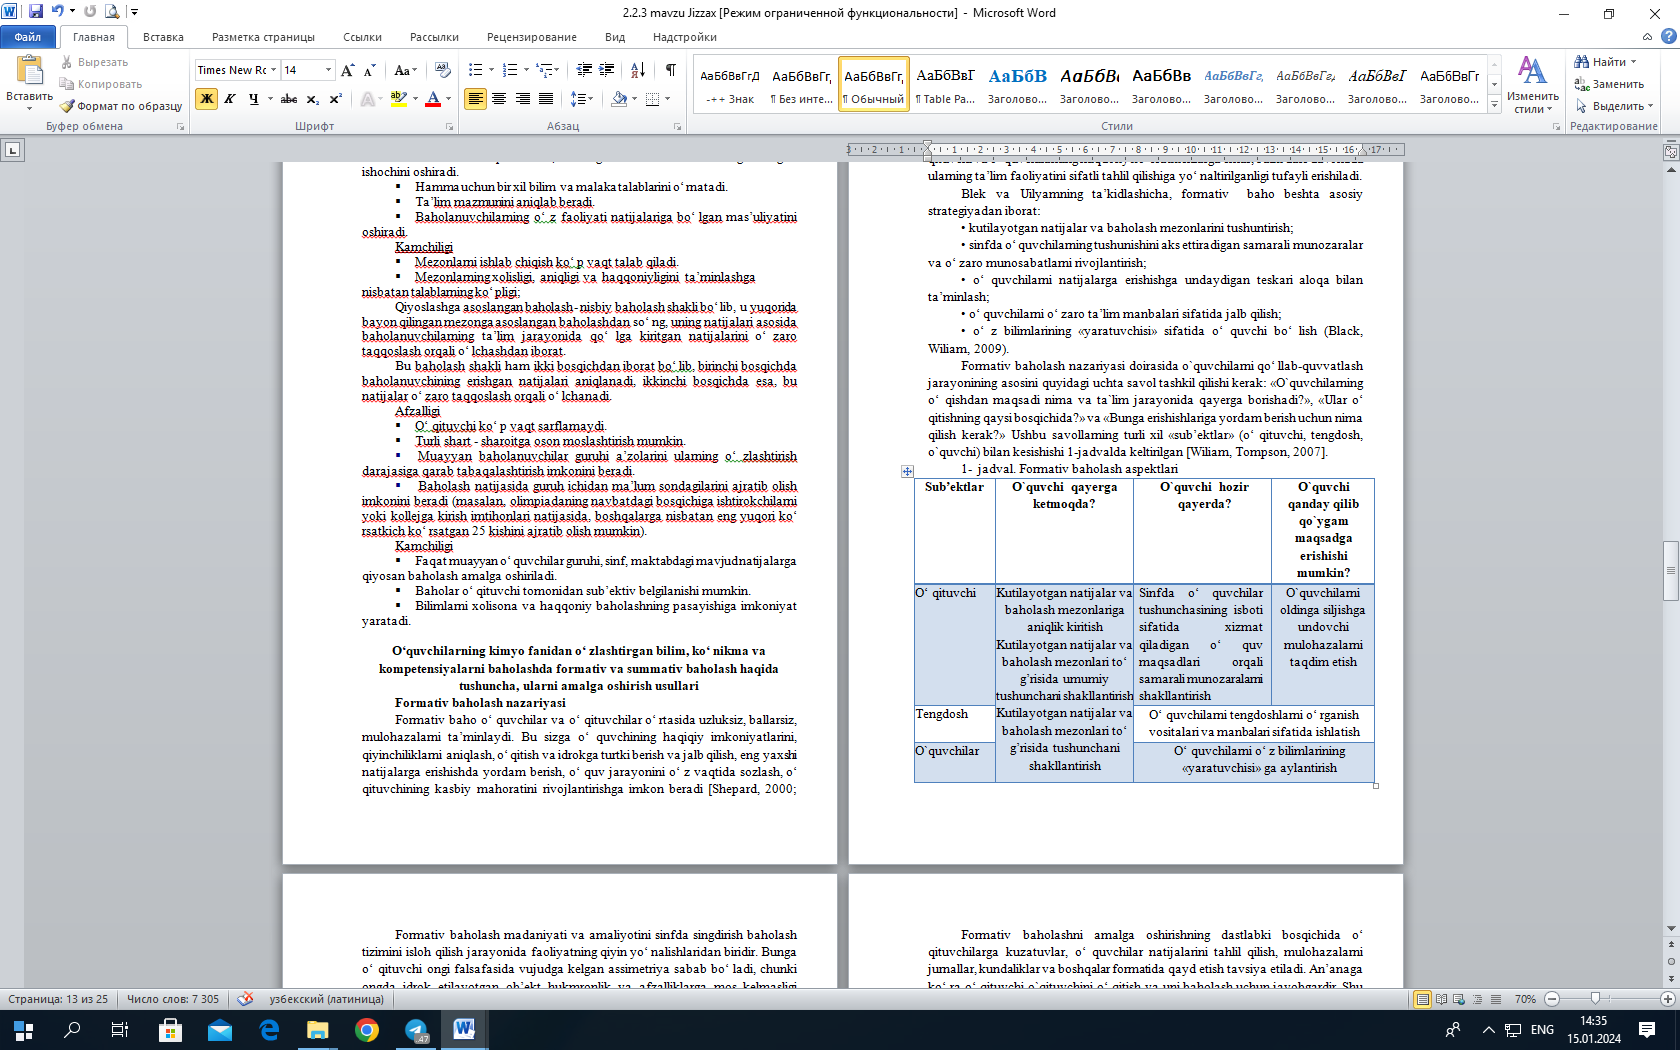Apply bulleted list formatting
The width and height of the screenshot is (1680, 1050).
coord(475,70)
